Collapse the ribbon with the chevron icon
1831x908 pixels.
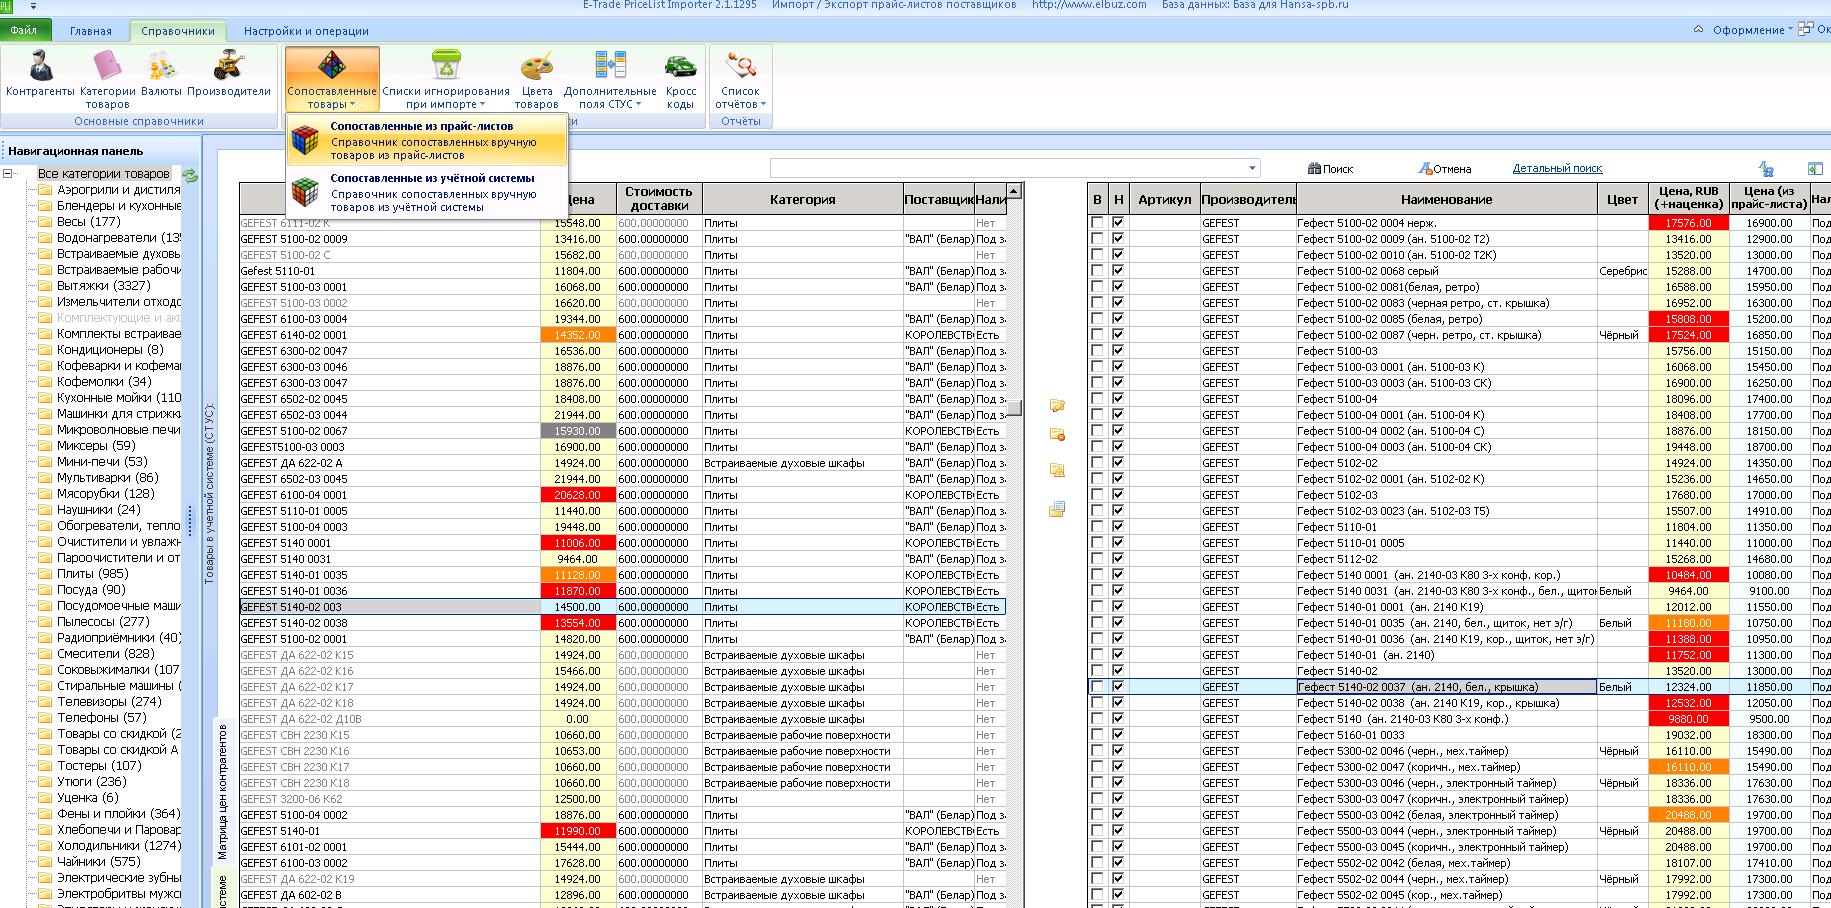(1698, 29)
